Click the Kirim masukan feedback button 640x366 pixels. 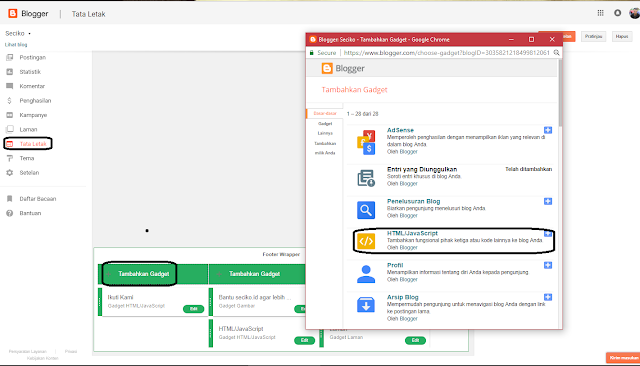[x=623, y=358]
